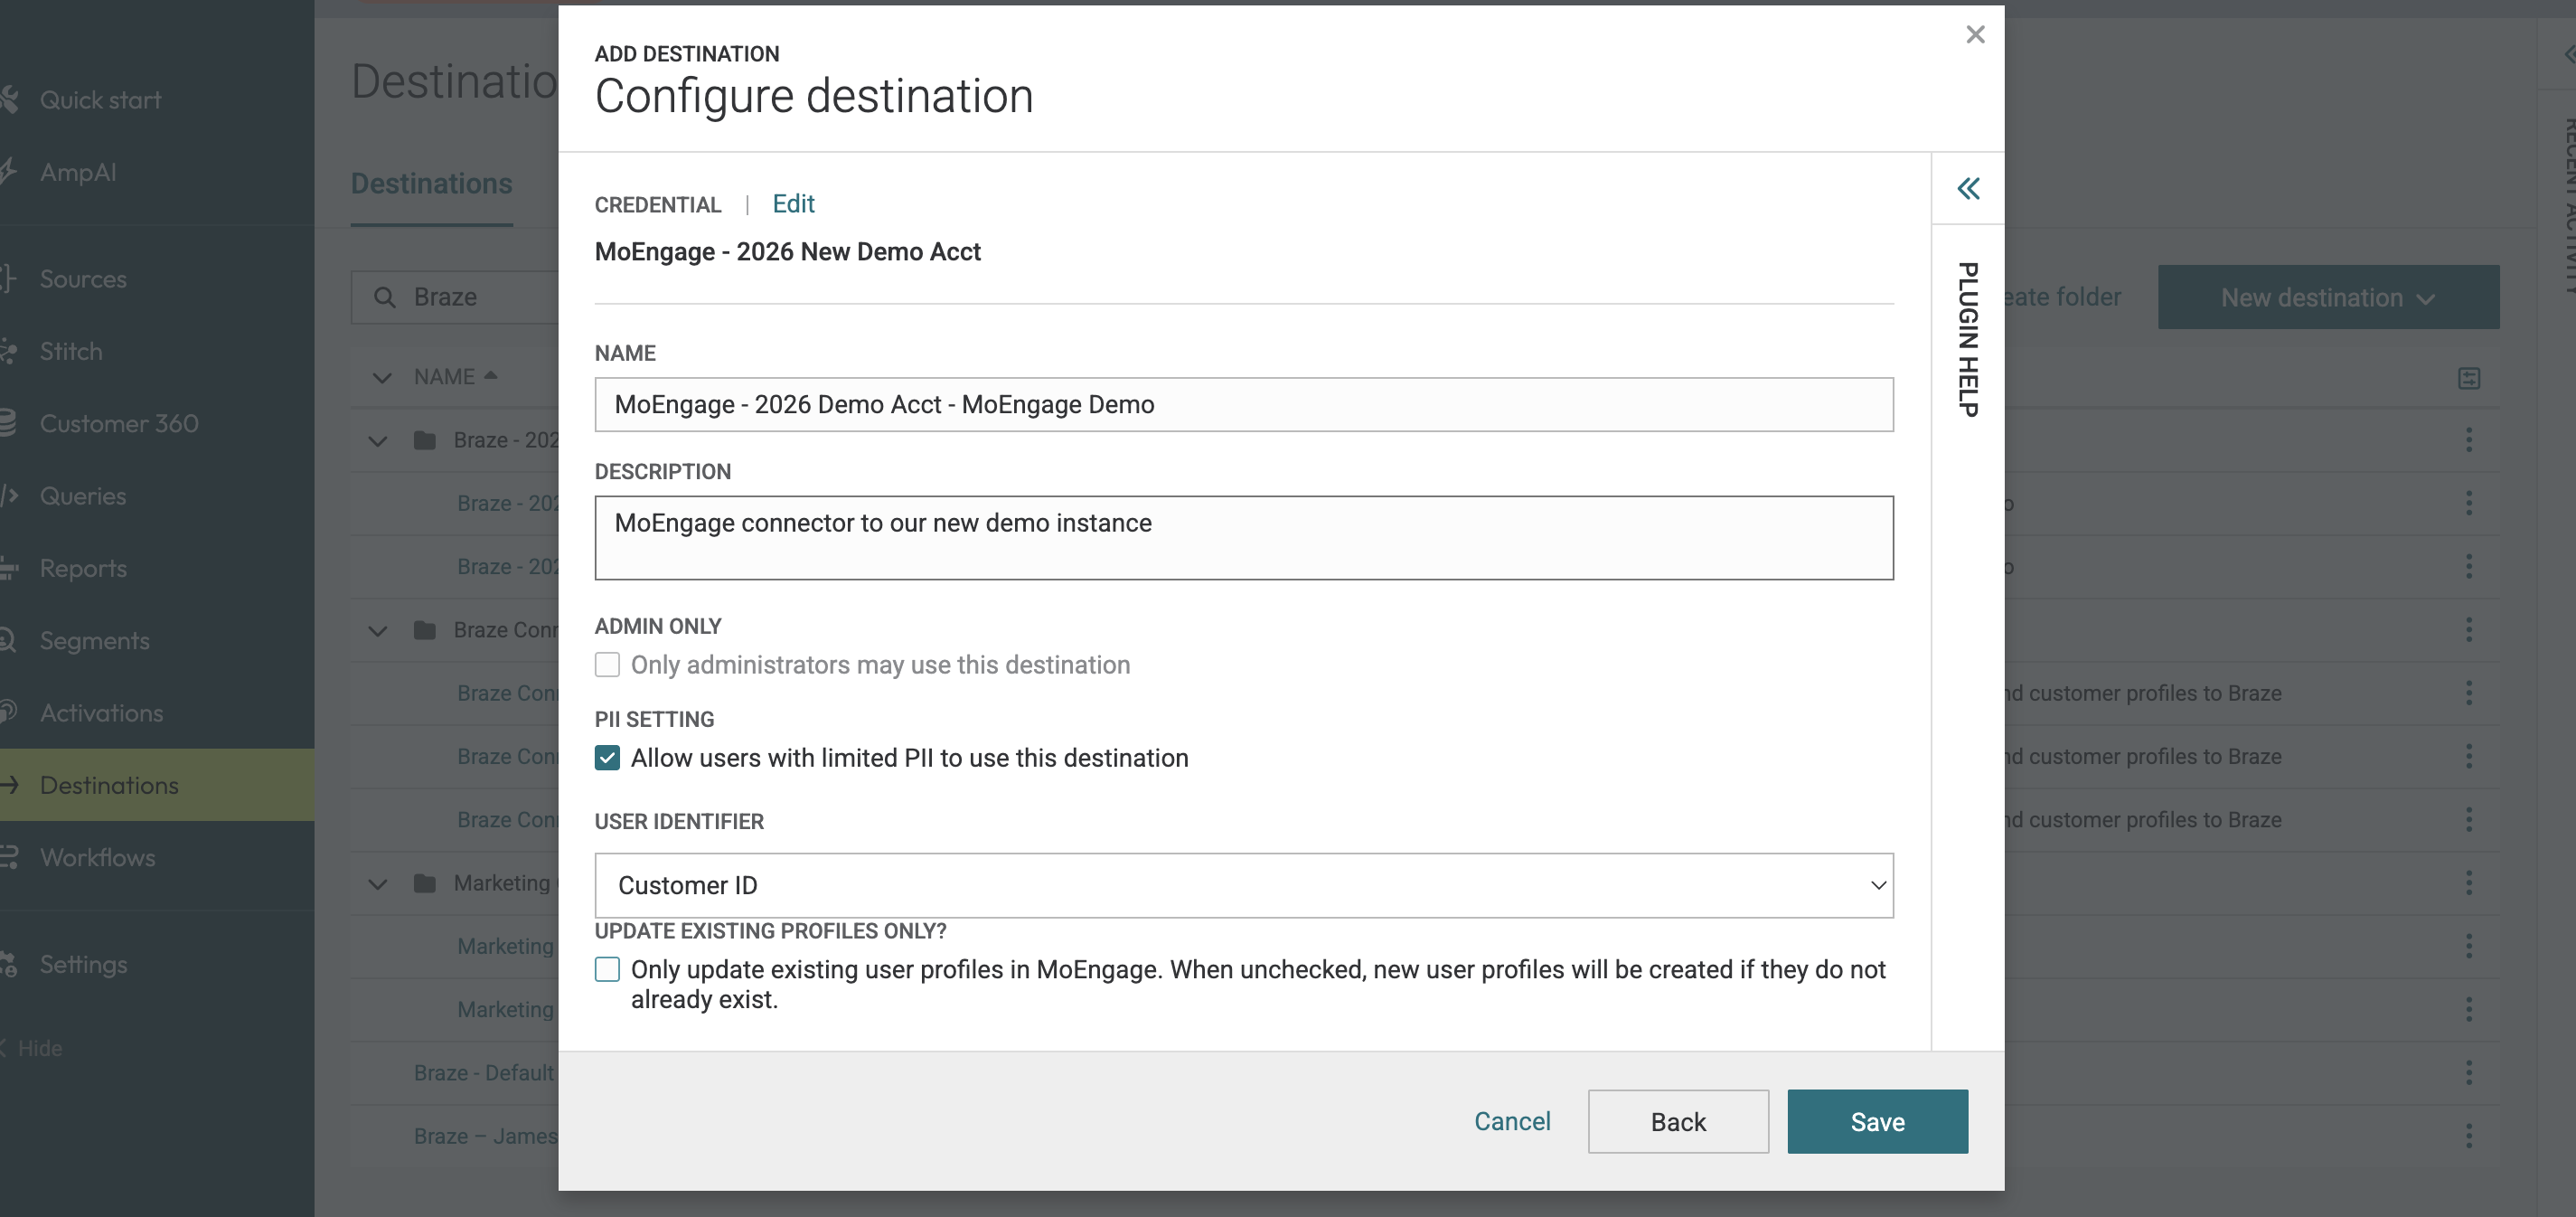Open Segments in the left sidebar

point(94,641)
